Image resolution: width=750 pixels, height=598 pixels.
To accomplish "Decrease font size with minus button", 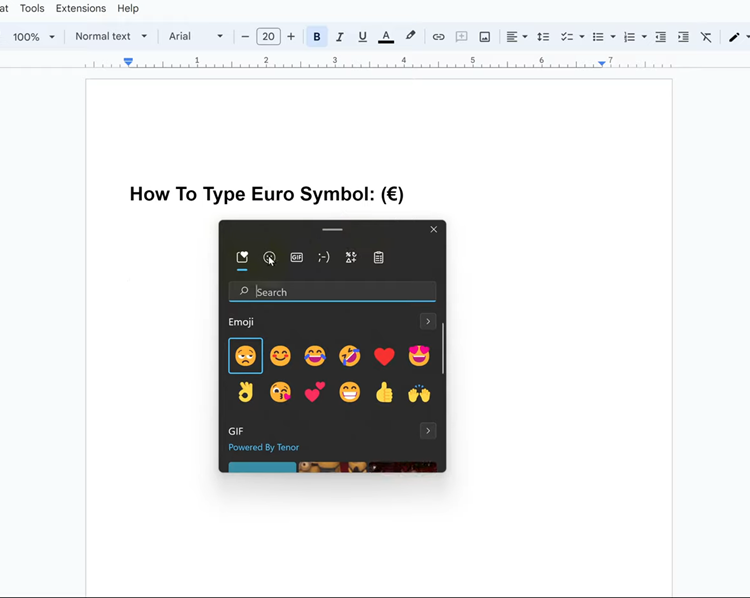I will pos(245,37).
